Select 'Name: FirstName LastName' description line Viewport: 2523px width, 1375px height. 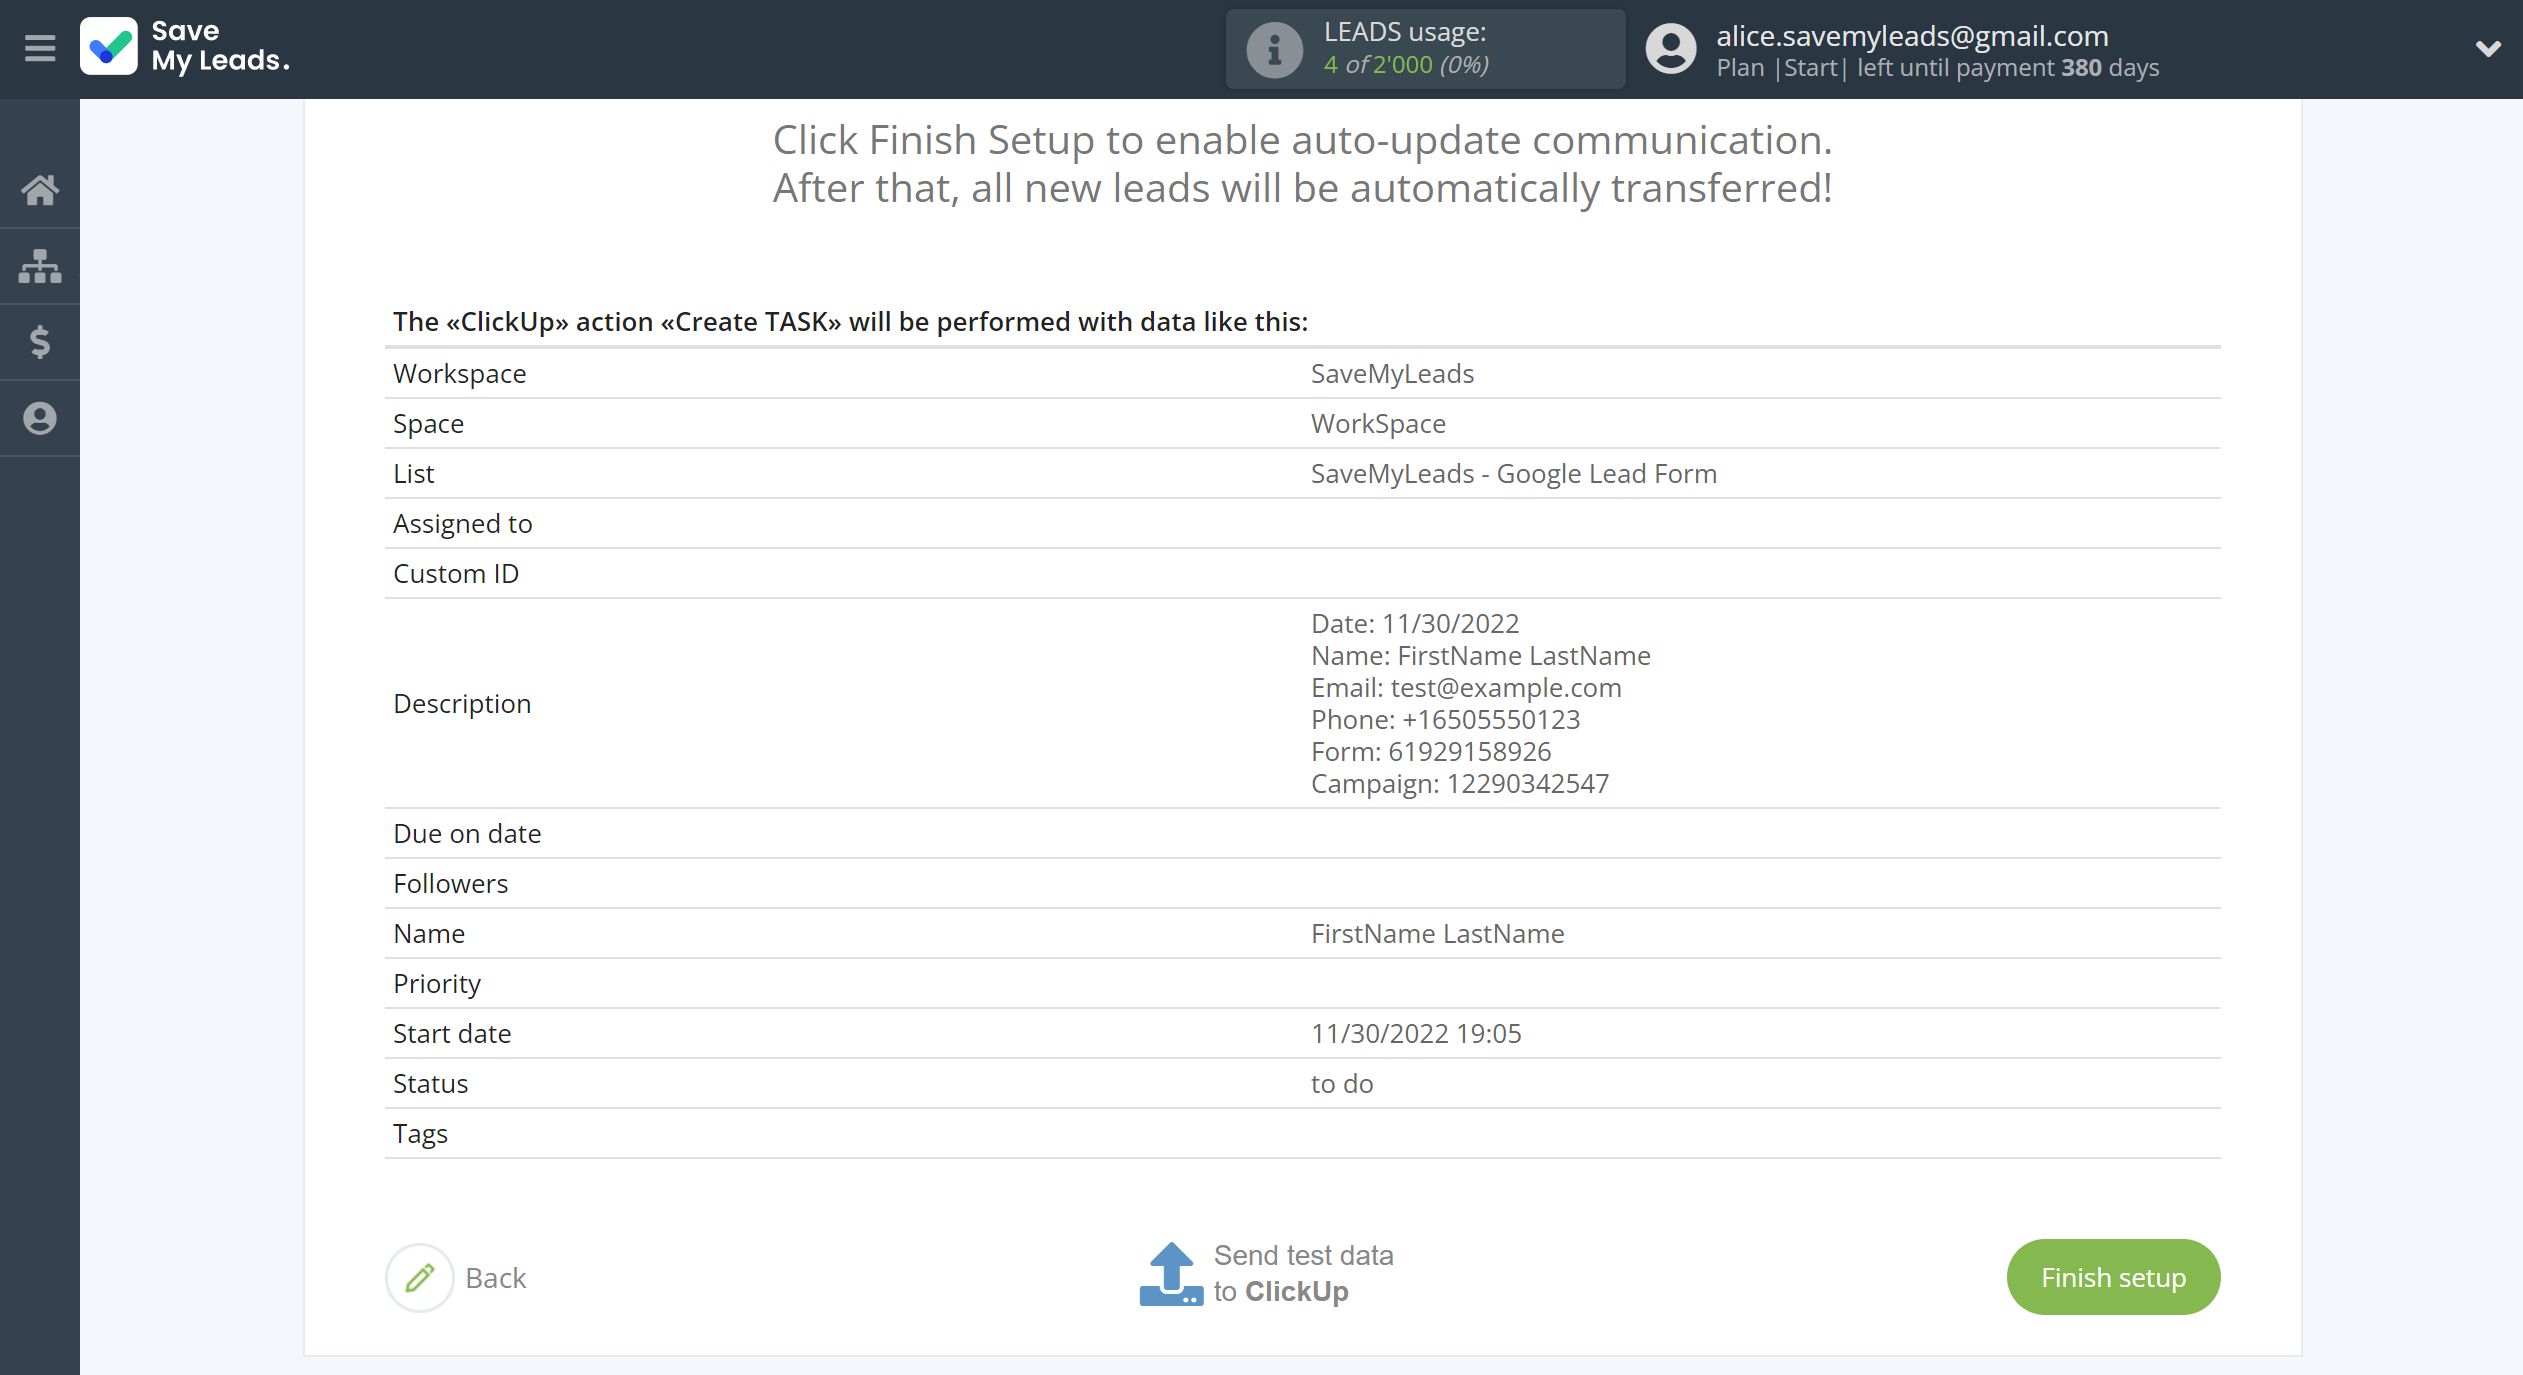pyautogui.click(x=1481, y=656)
